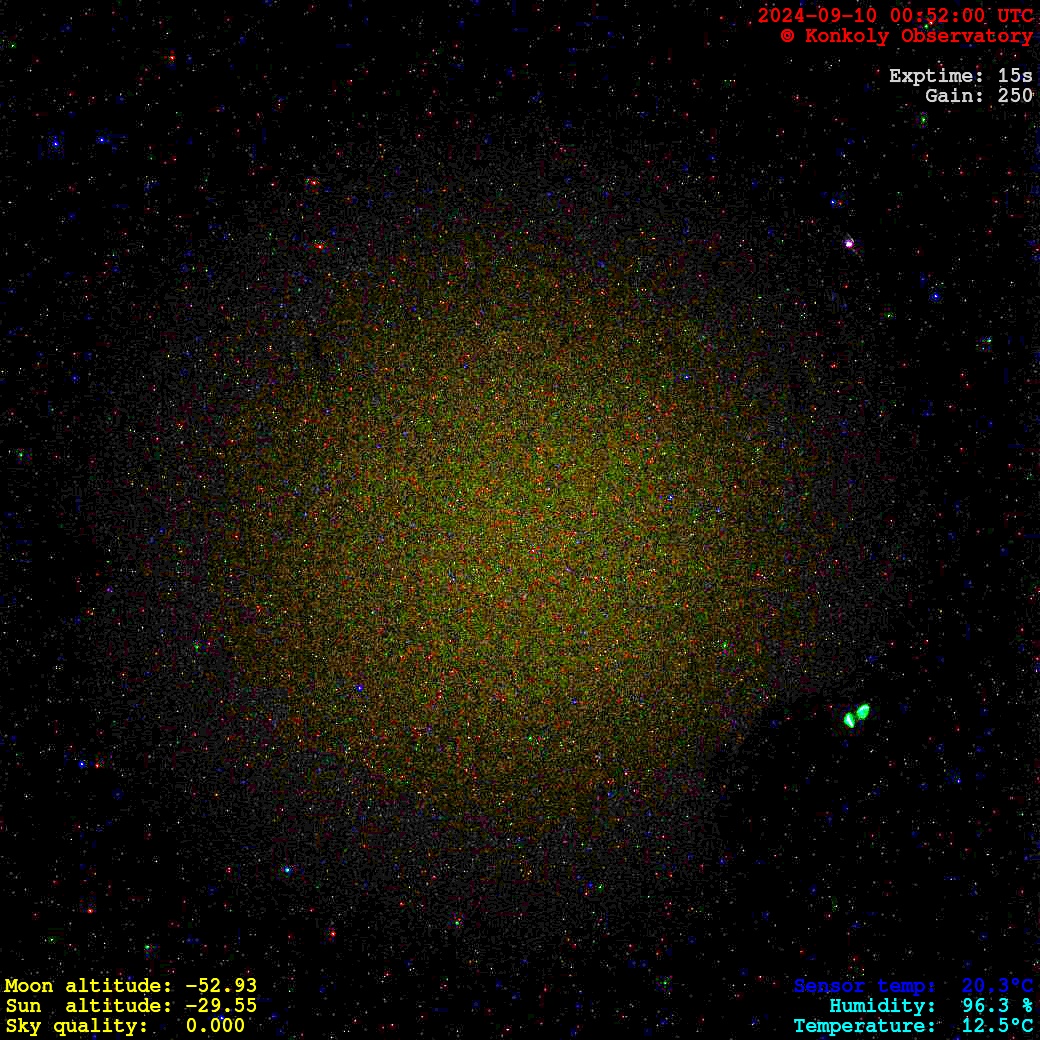Click the bright green double blob
The height and width of the screenshot is (1040, 1040).
point(856,715)
